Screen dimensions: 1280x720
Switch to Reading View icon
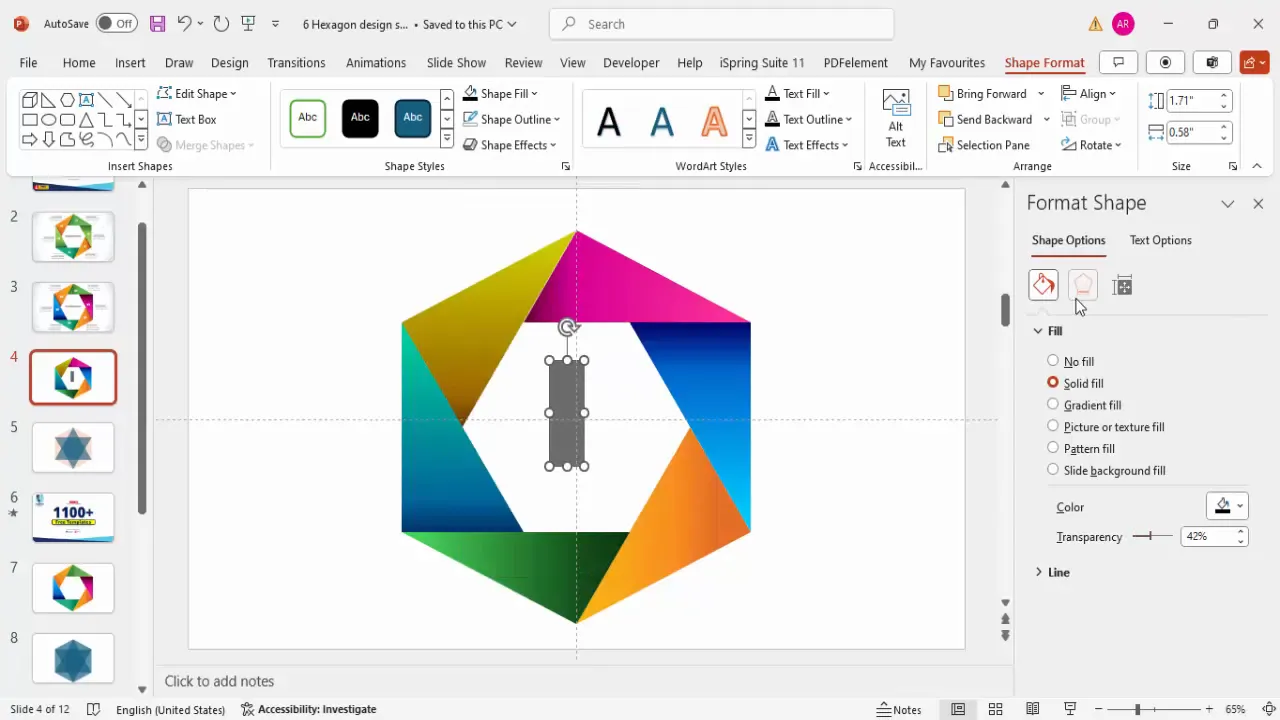(1032, 709)
